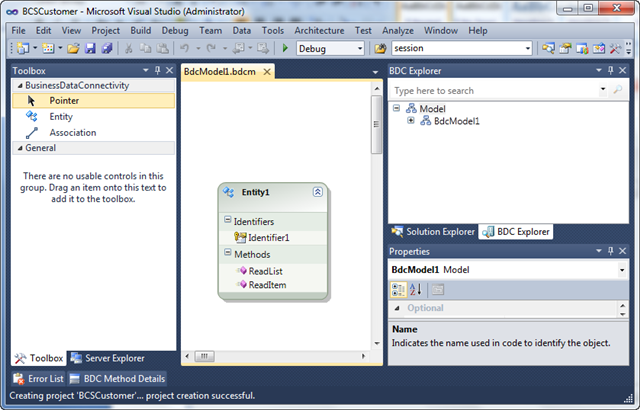
Task: Click the search magnifier in BDC Explorer
Action: (618, 90)
